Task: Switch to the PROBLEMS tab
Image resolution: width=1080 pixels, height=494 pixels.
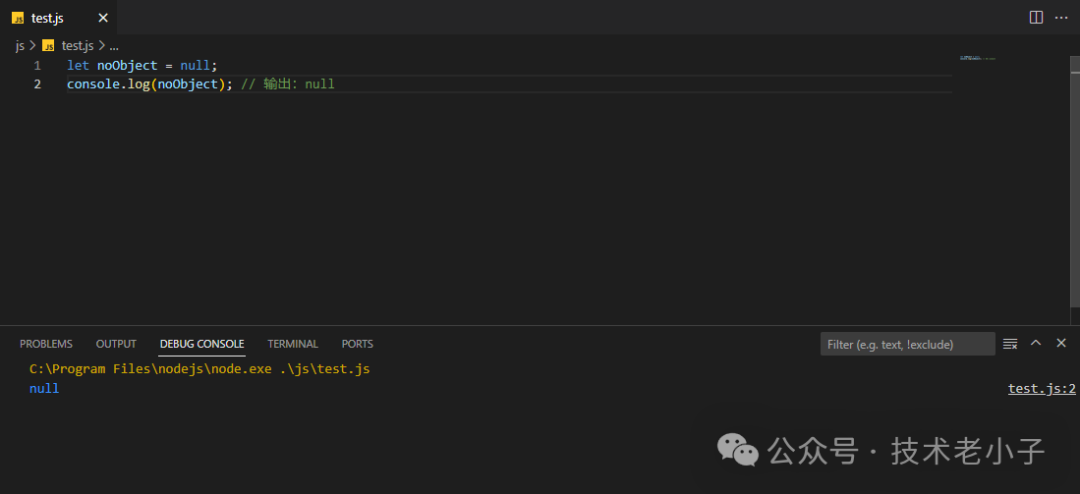Action: (x=46, y=344)
